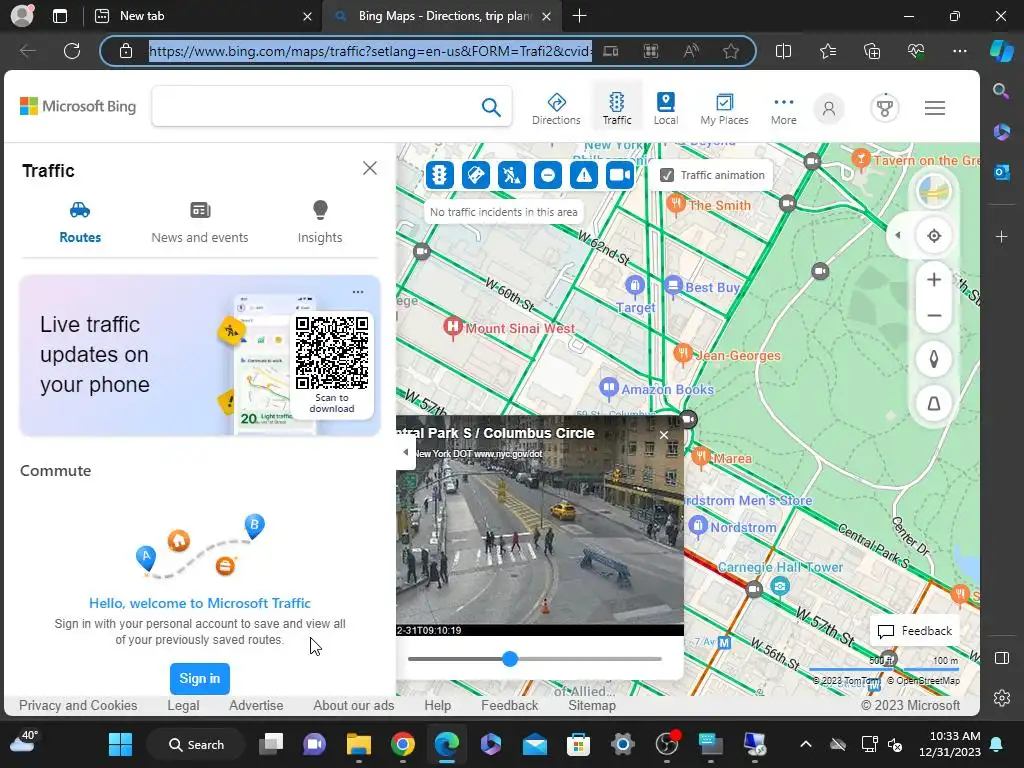Open Copilot in Edge sidebar

point(1001,51)
